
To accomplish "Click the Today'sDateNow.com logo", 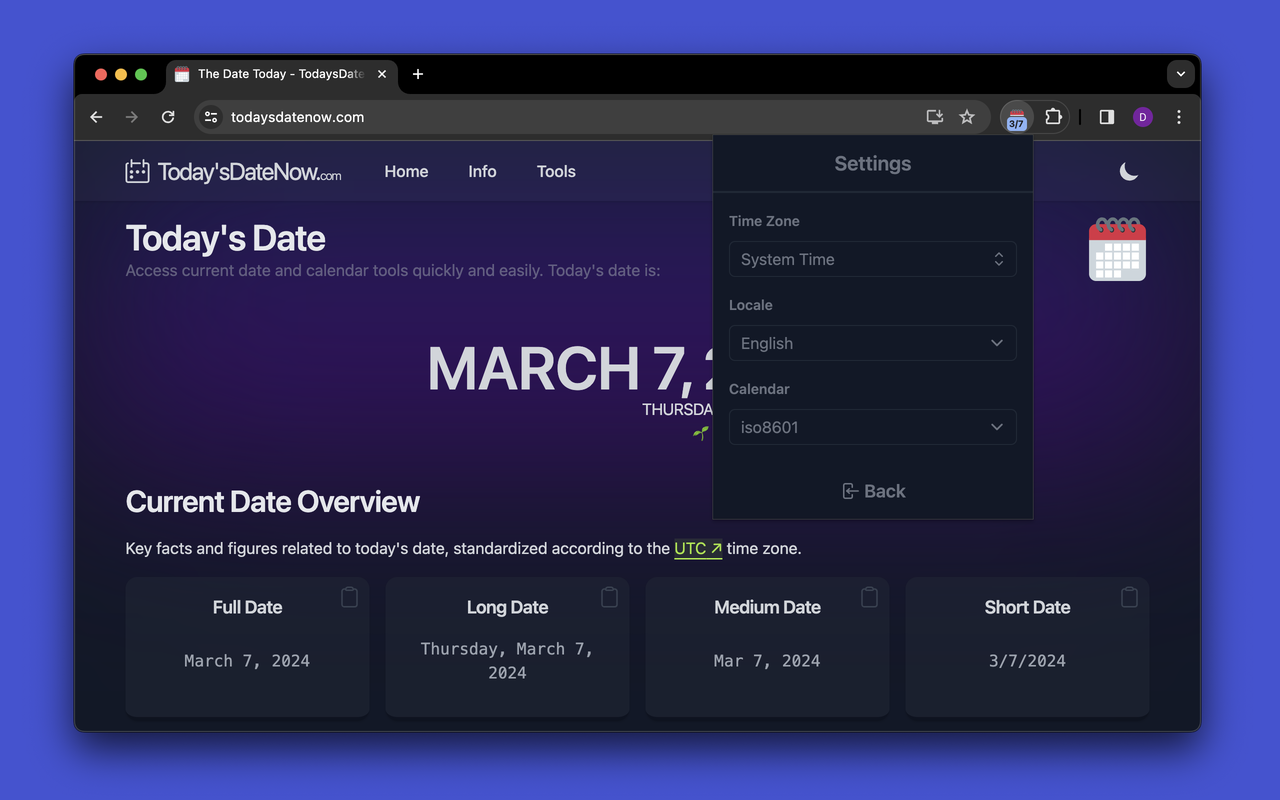I will point(233,172).
